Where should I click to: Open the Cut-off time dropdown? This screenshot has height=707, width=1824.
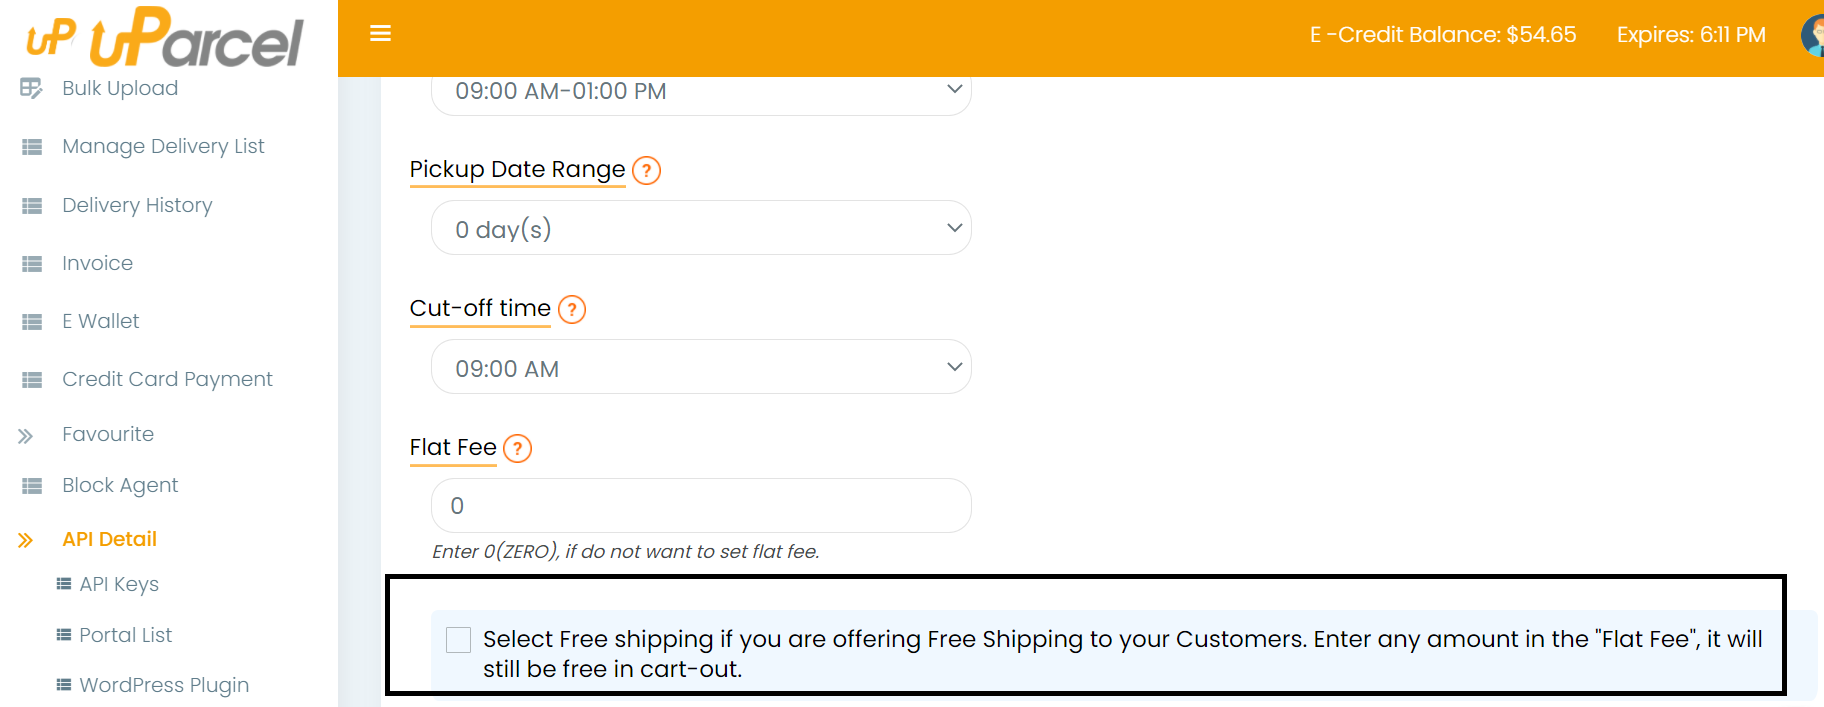[x=700, y=367]
